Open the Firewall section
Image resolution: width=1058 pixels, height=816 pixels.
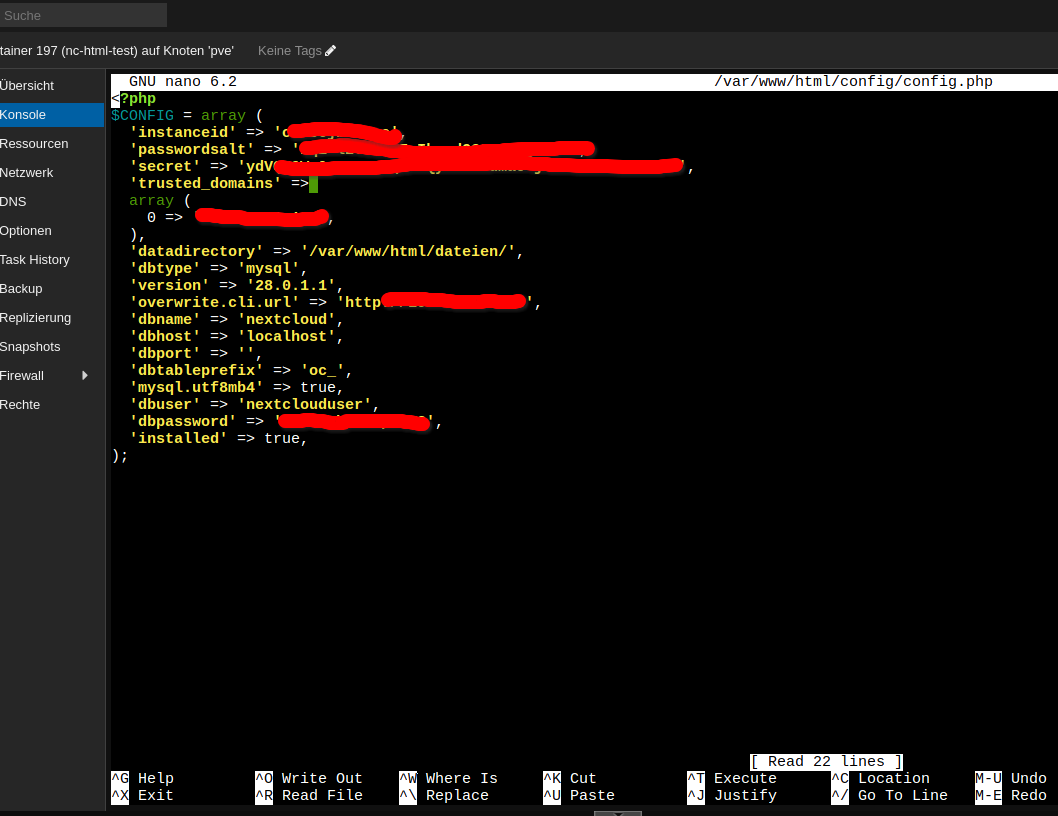22,376
